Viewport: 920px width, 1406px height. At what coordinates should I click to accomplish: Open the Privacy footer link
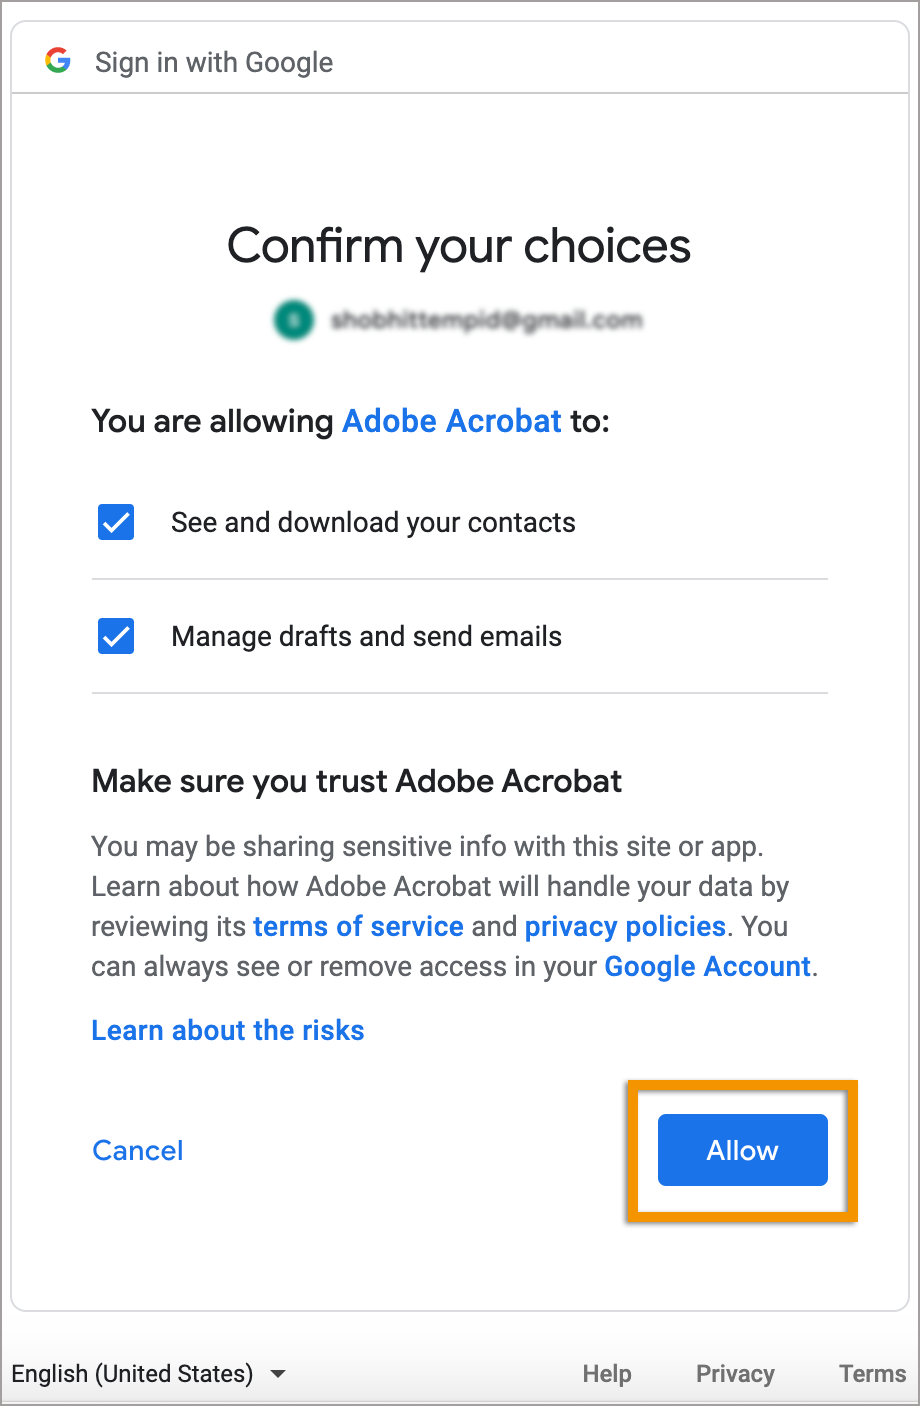tap(735, 1374)
